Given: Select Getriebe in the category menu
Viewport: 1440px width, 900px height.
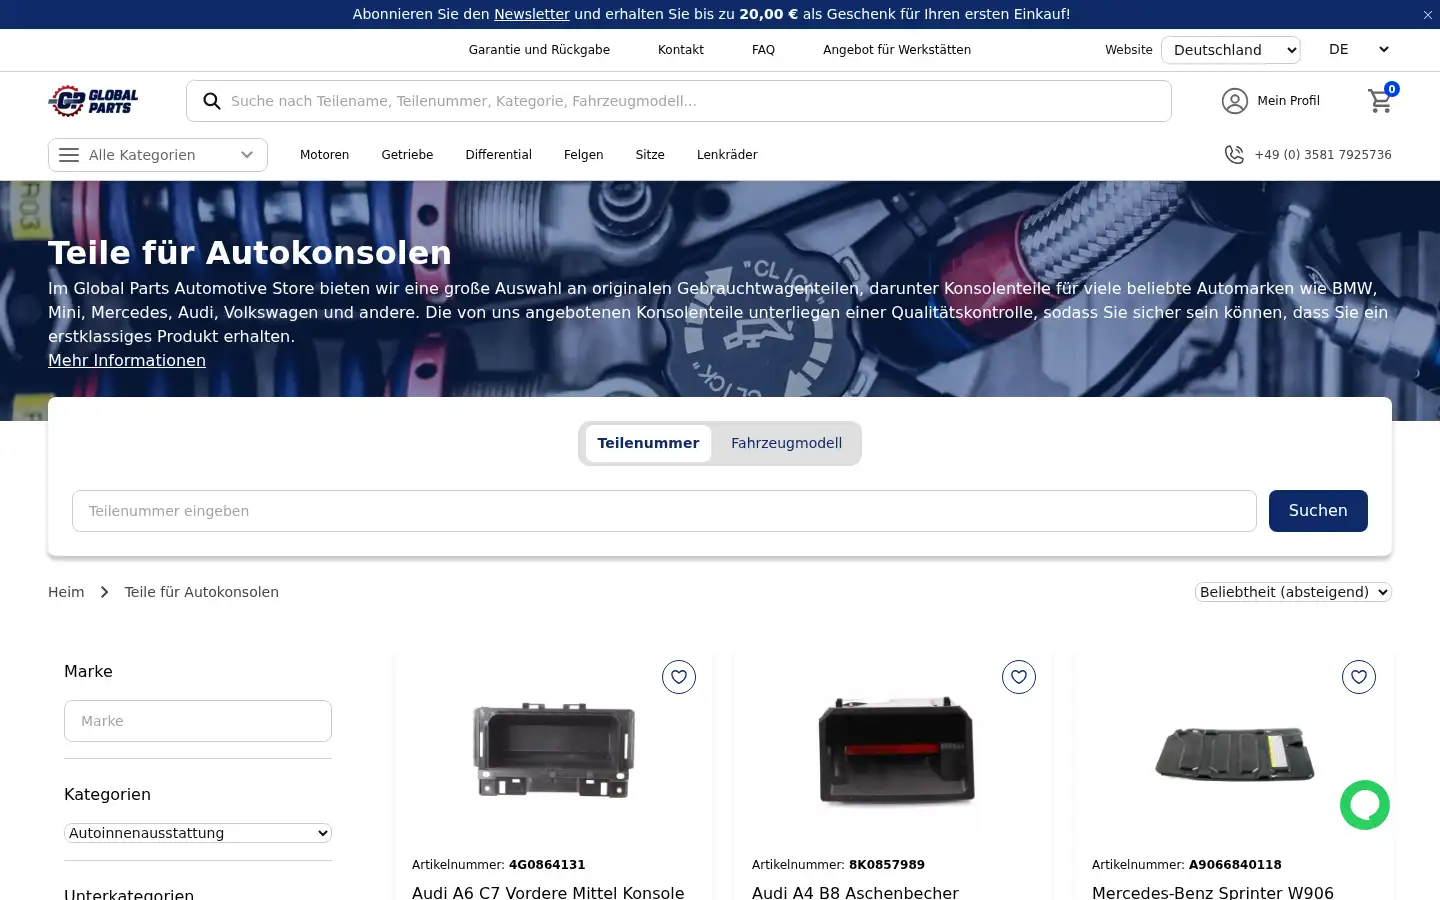Looking at the screenshot, I should [x=407, y=155].
